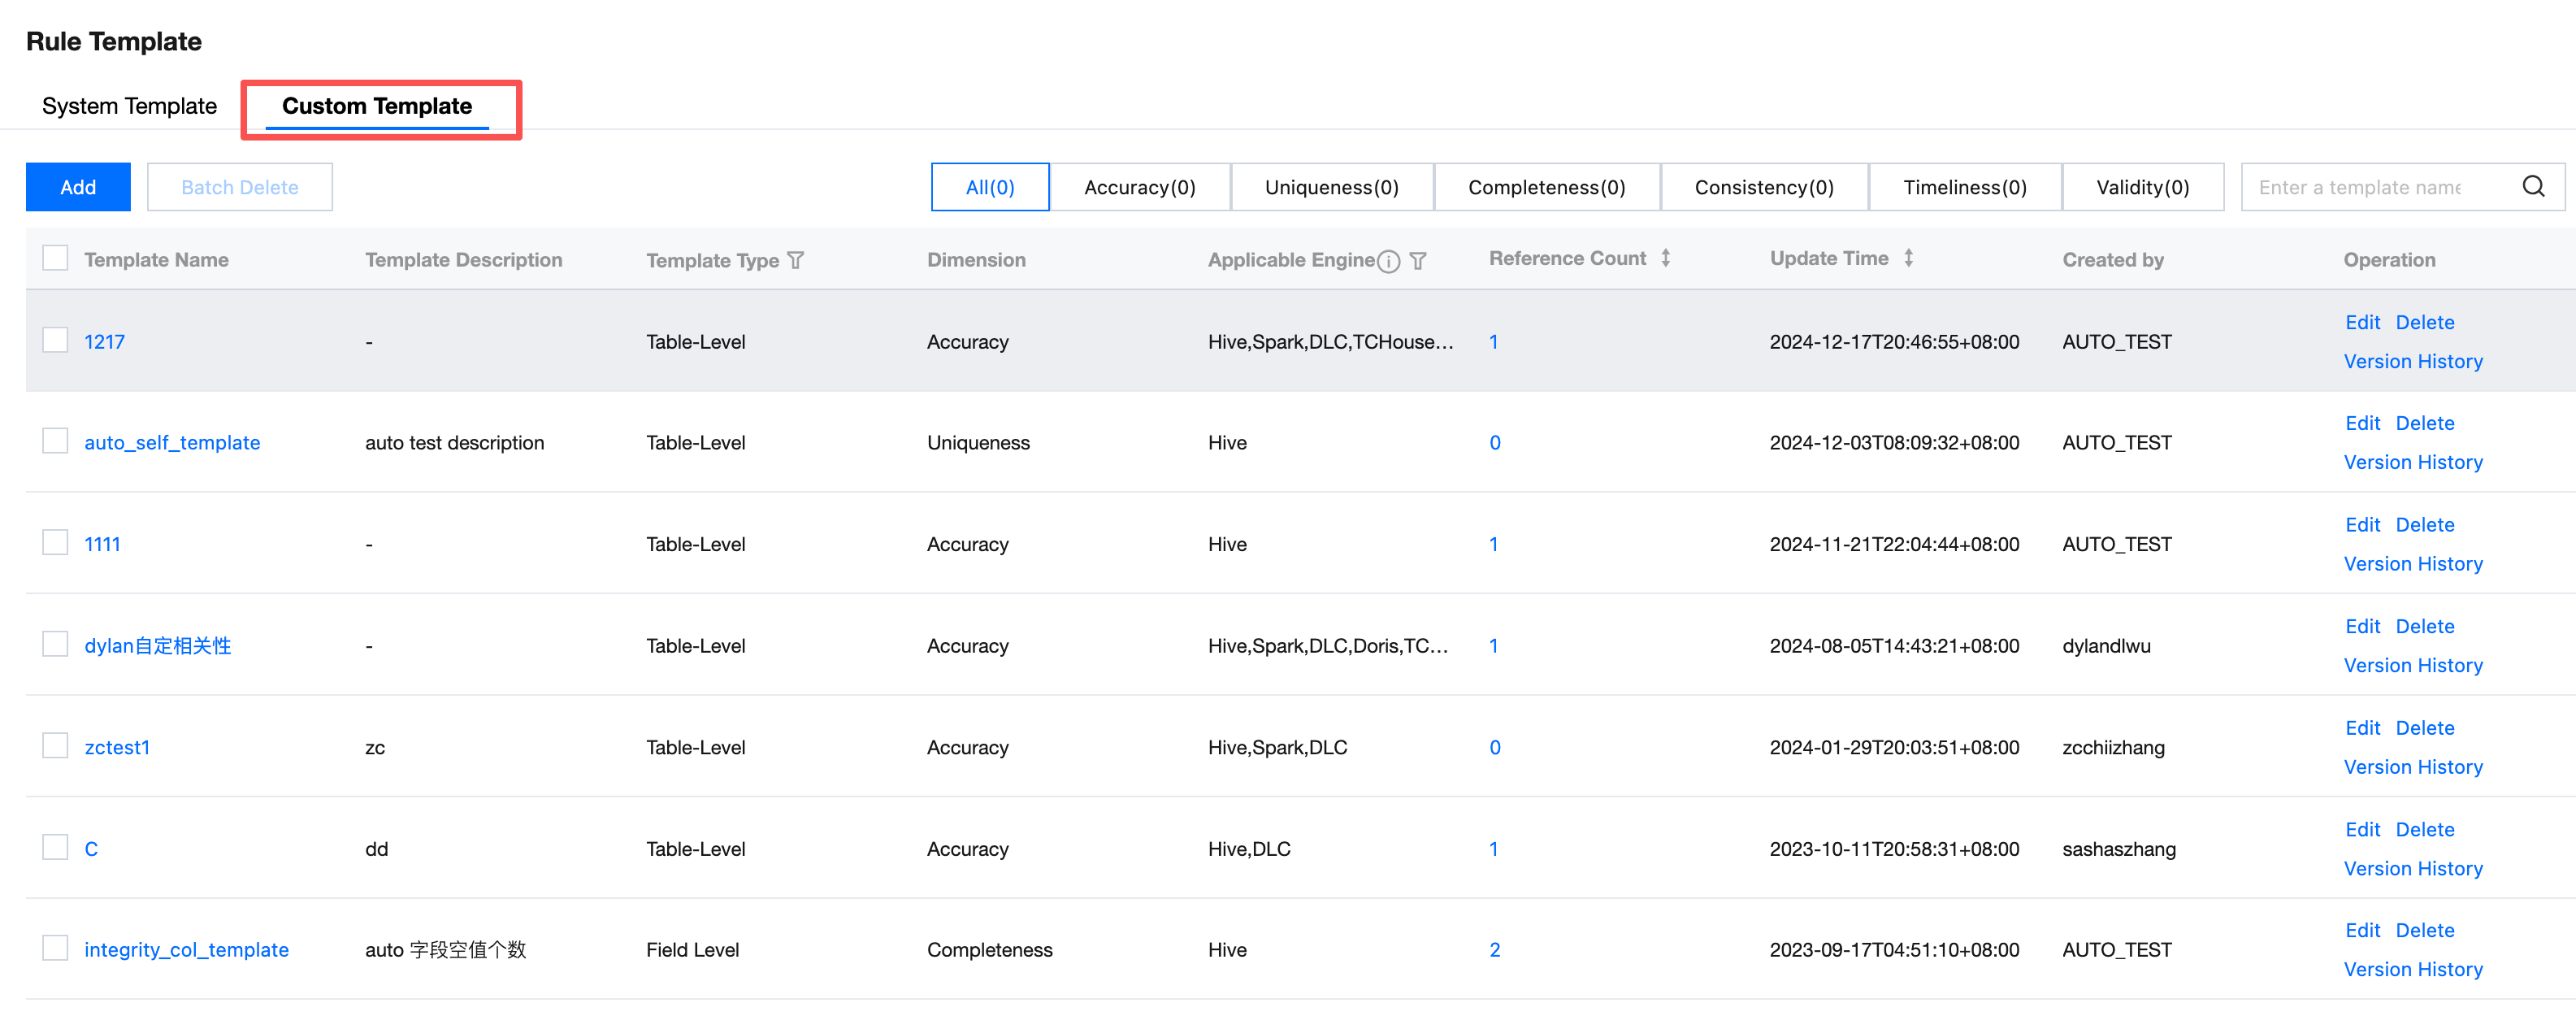Open auto_self_template template link
This screenshot has width=2576, height=1016.
pos(172,442)
